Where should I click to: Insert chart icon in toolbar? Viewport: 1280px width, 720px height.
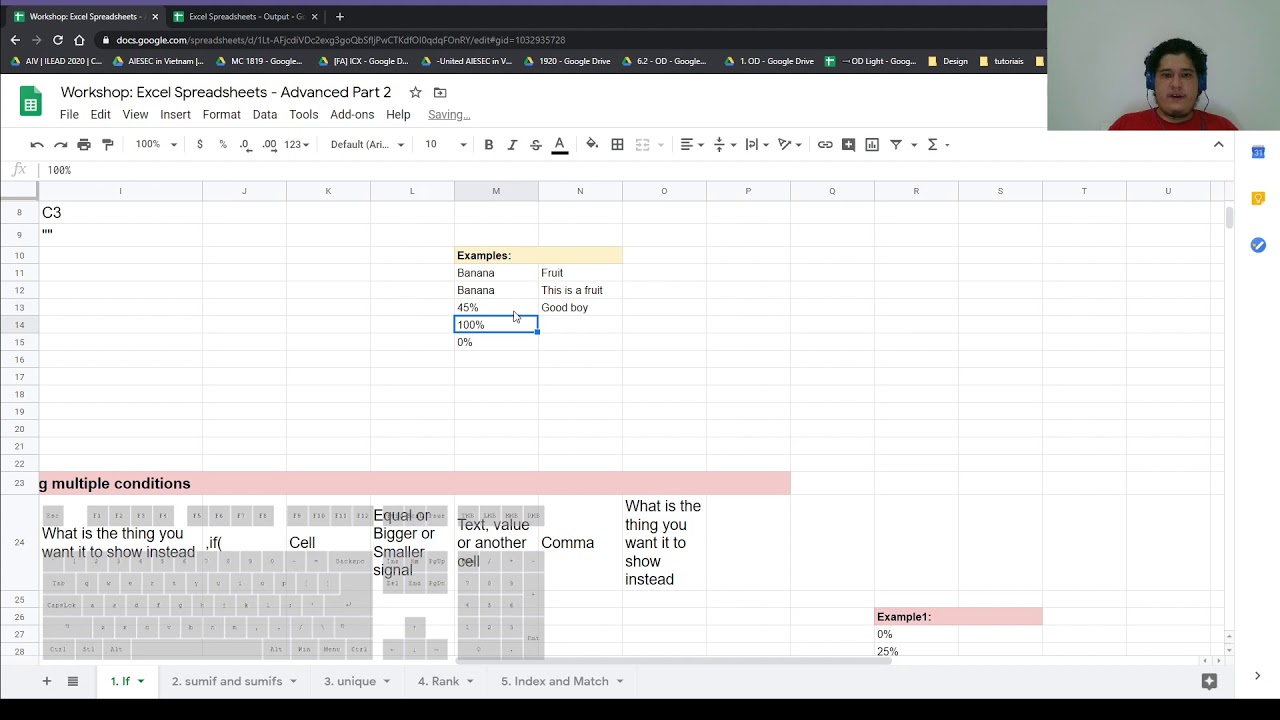tap(872, 145)
